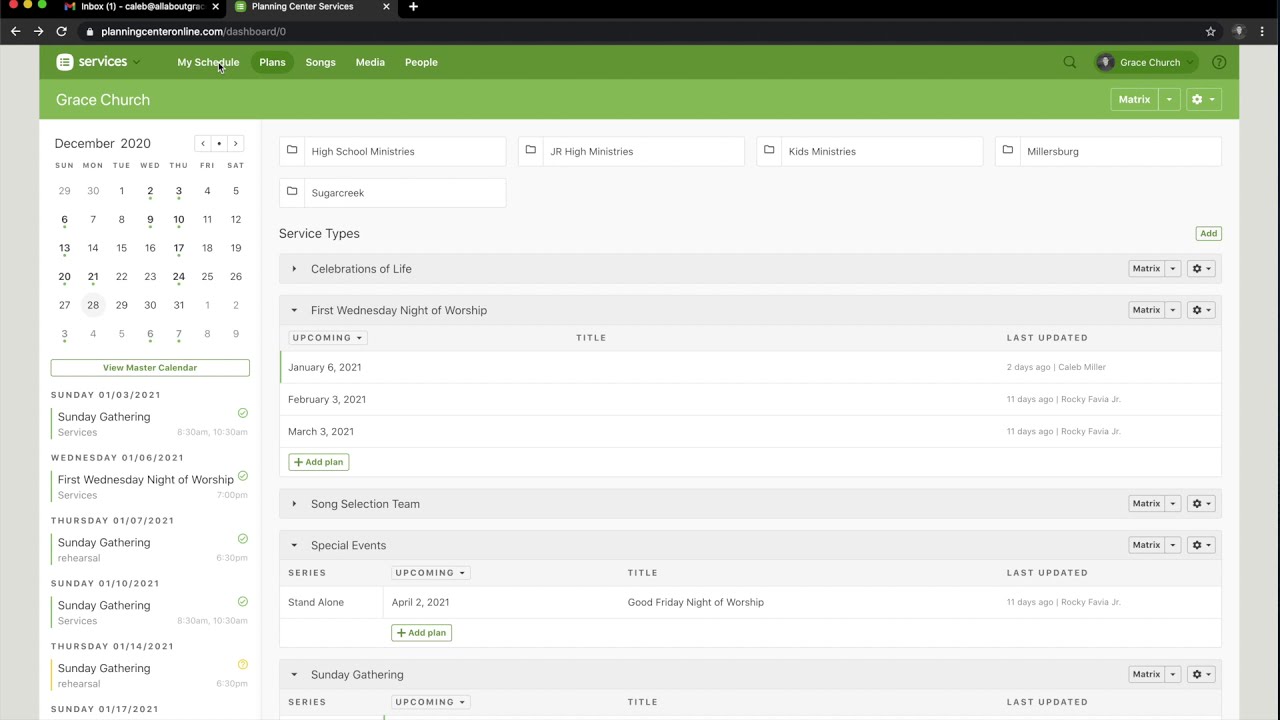
Task: Open a new browser tab
Action: pyautogui.click(x=413, y=7)
